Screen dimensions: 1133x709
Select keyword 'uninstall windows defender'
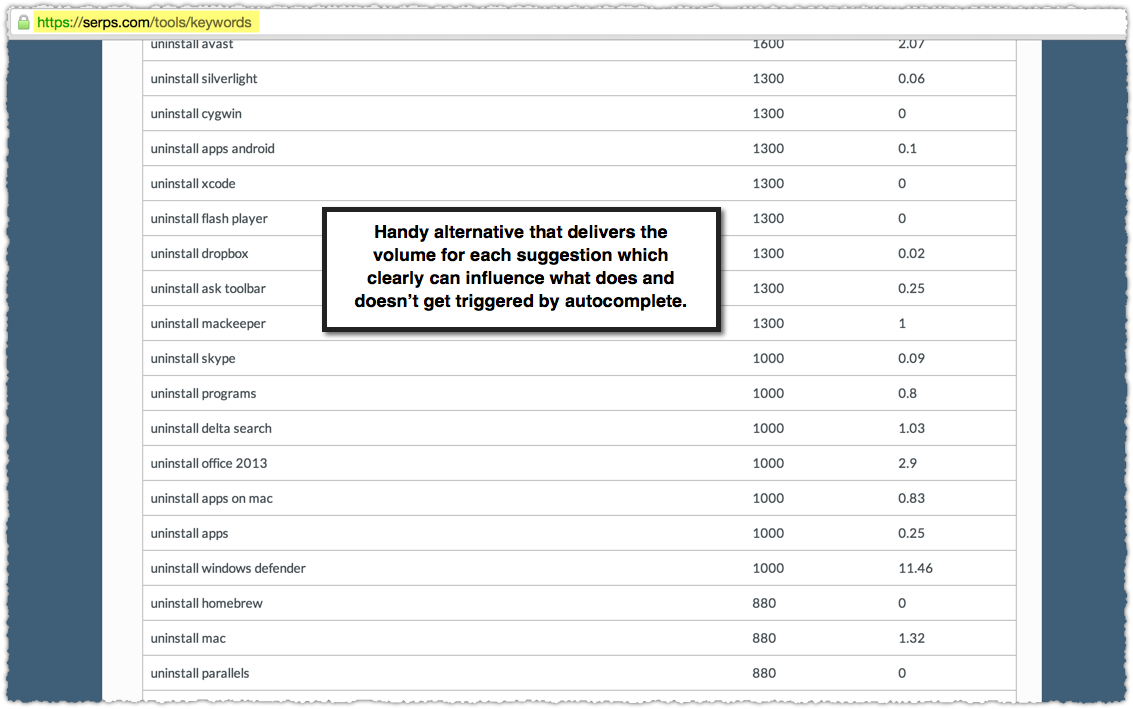click(228, 568)
